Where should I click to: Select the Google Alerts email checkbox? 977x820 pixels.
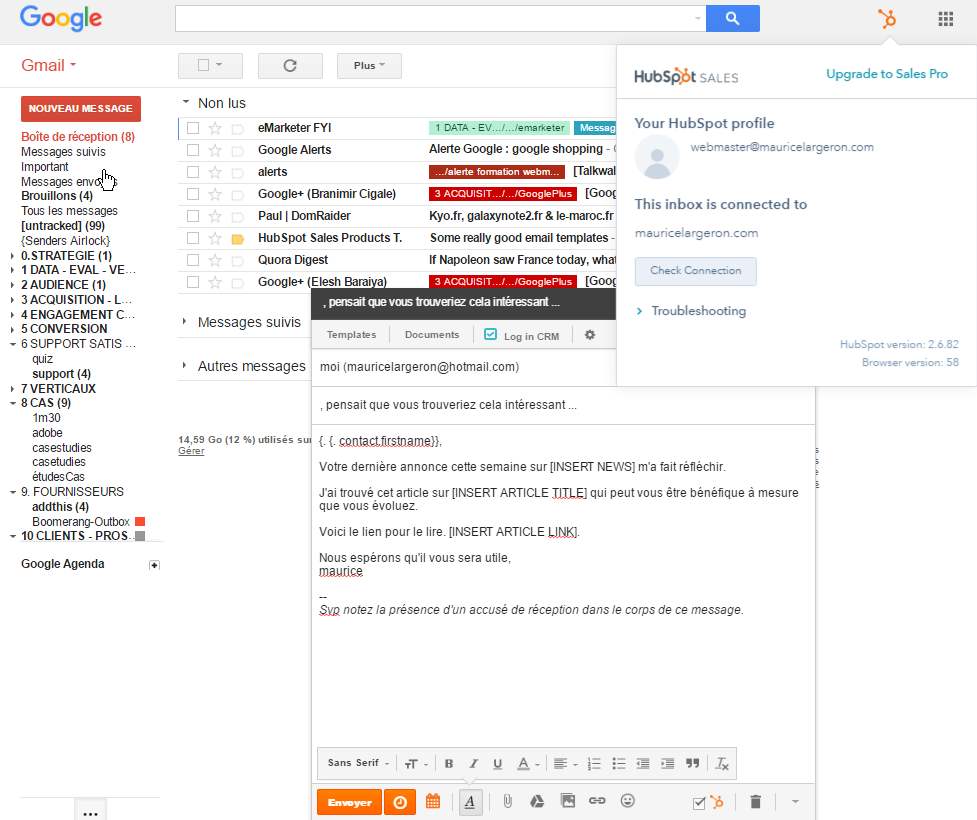pos(193,150)
